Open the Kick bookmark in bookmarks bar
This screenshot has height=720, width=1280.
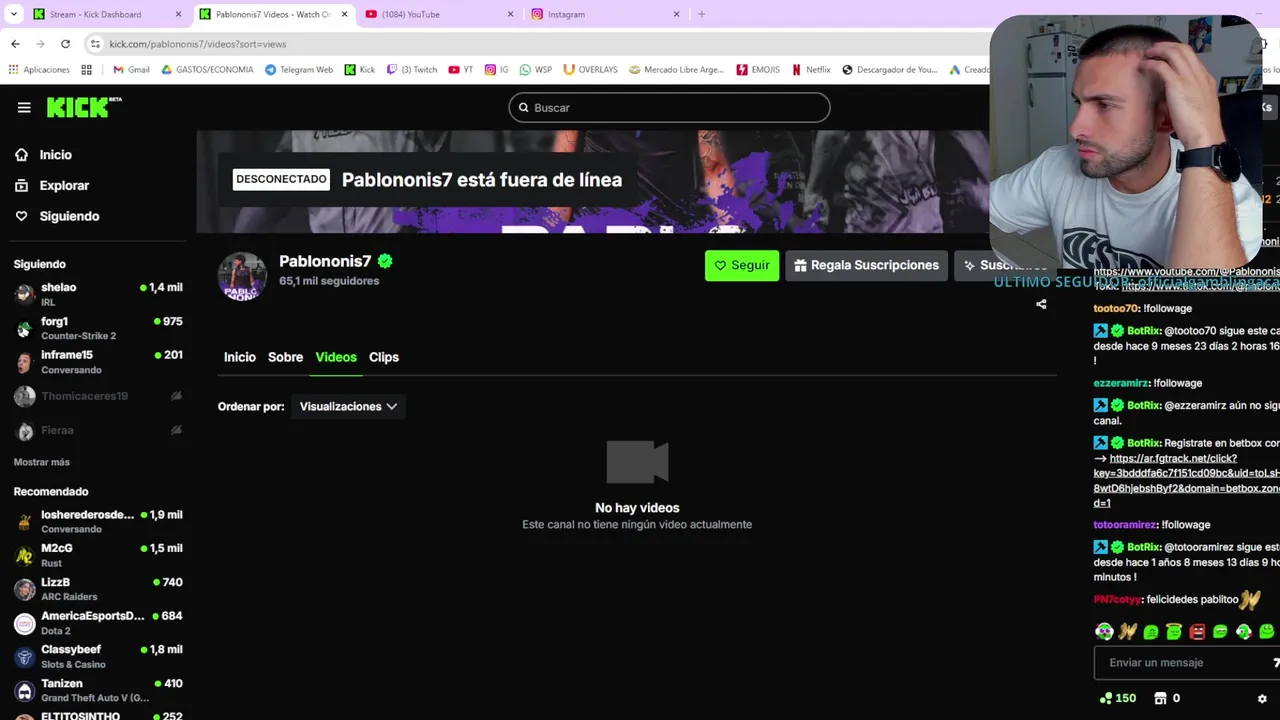pyautogui.click(x=359, y=70)
